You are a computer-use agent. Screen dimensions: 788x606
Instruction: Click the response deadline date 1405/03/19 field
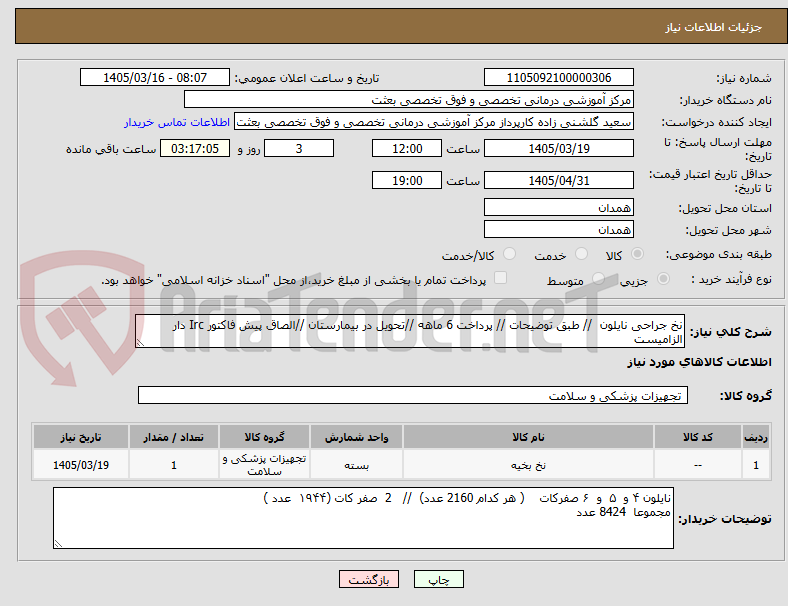pyautogui.click(x=559, y=148)
